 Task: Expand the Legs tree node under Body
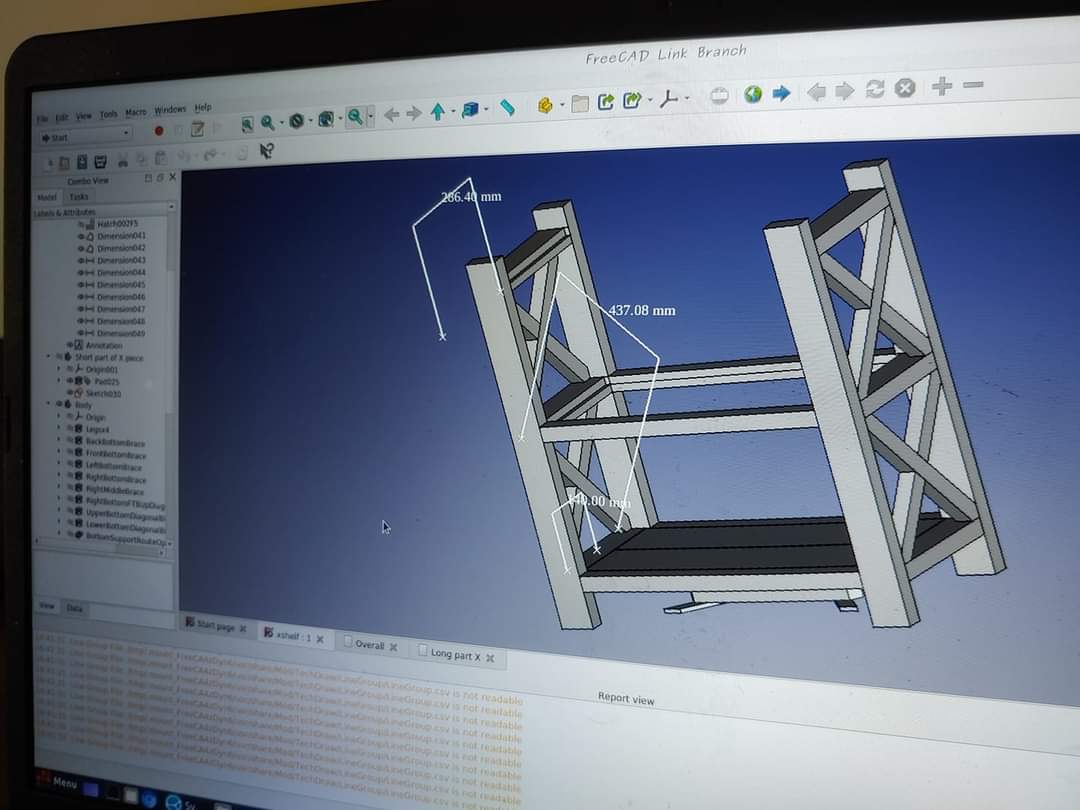(58, 429)
